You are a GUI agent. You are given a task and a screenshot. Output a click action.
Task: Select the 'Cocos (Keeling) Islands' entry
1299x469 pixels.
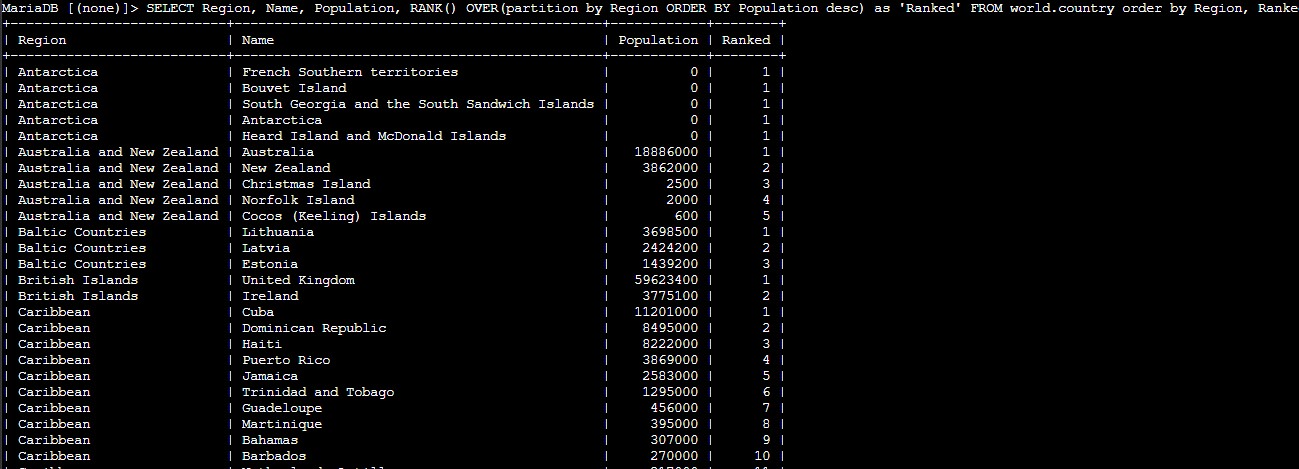[334, 216]
